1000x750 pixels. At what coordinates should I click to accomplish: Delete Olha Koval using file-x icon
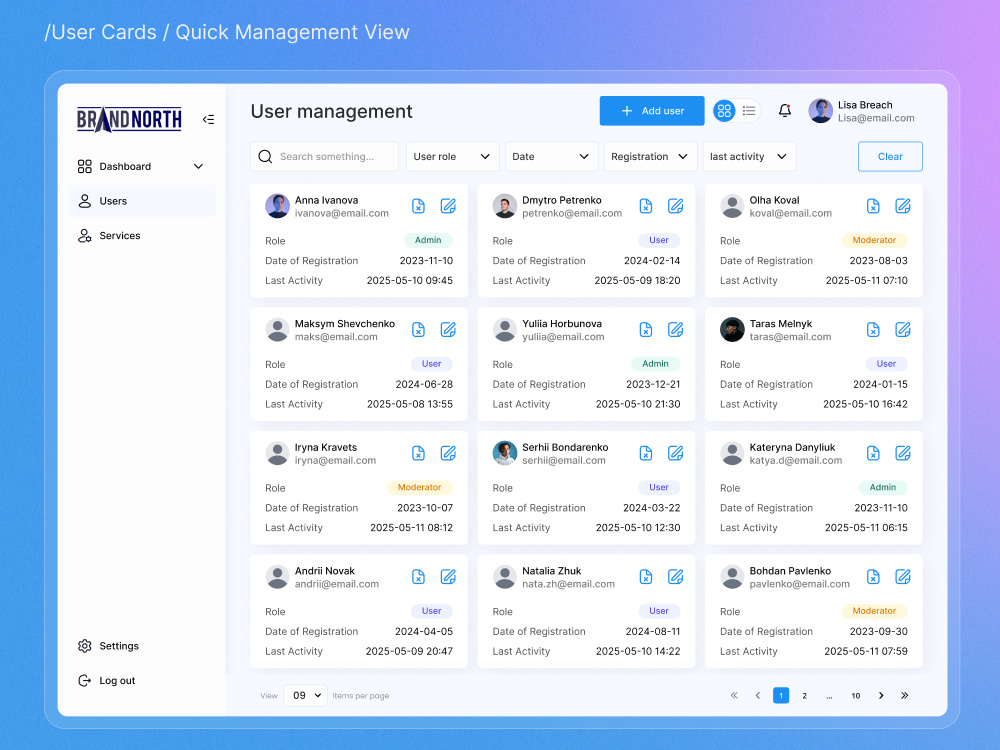(x=873, y=206)
